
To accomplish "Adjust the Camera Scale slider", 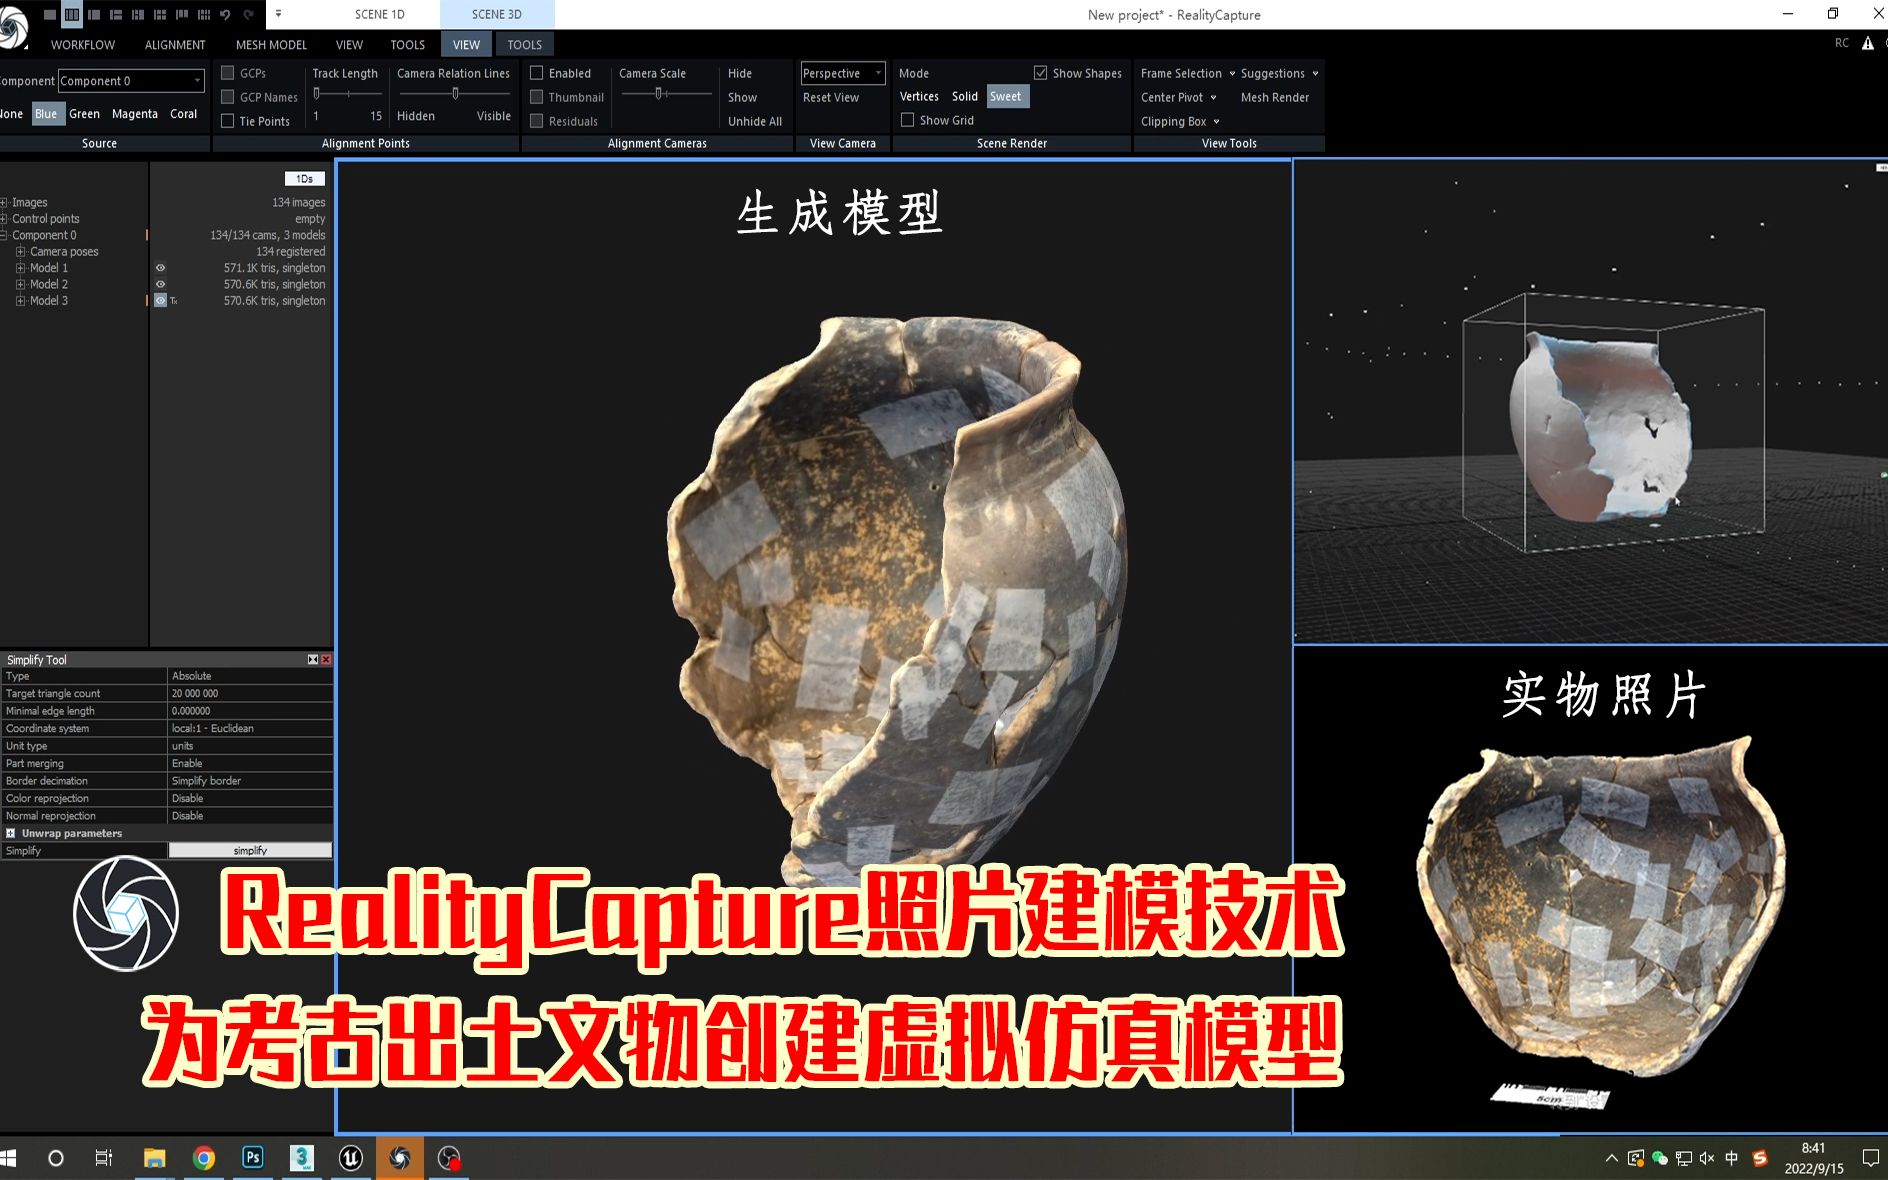I will coord(659,91).
